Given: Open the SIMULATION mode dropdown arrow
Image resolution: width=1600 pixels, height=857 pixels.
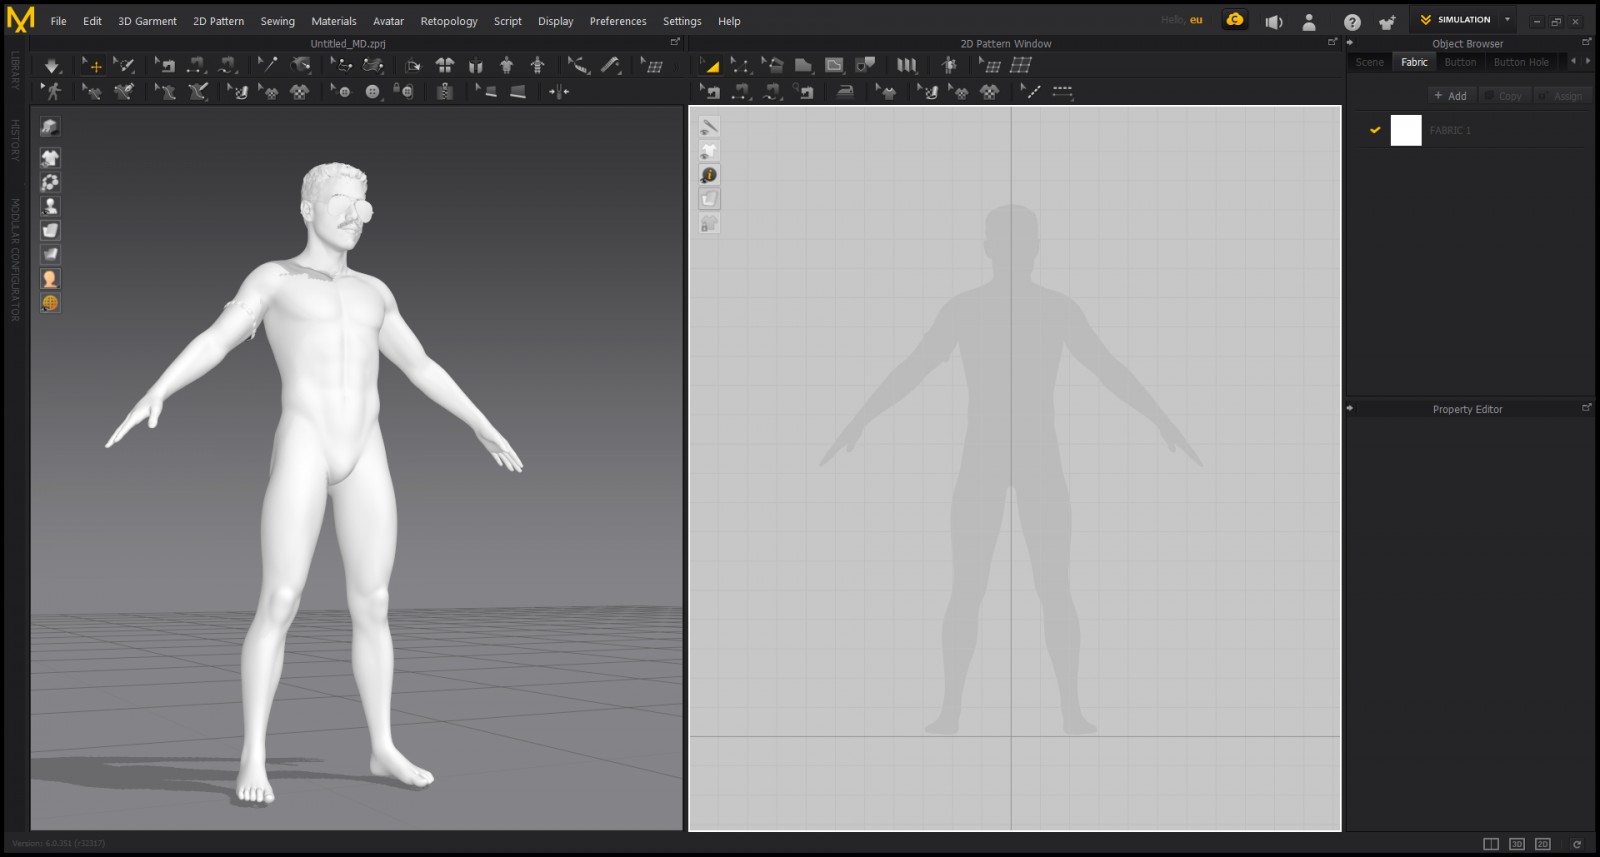Looking at the screenshot, I should coord(1507,20).
